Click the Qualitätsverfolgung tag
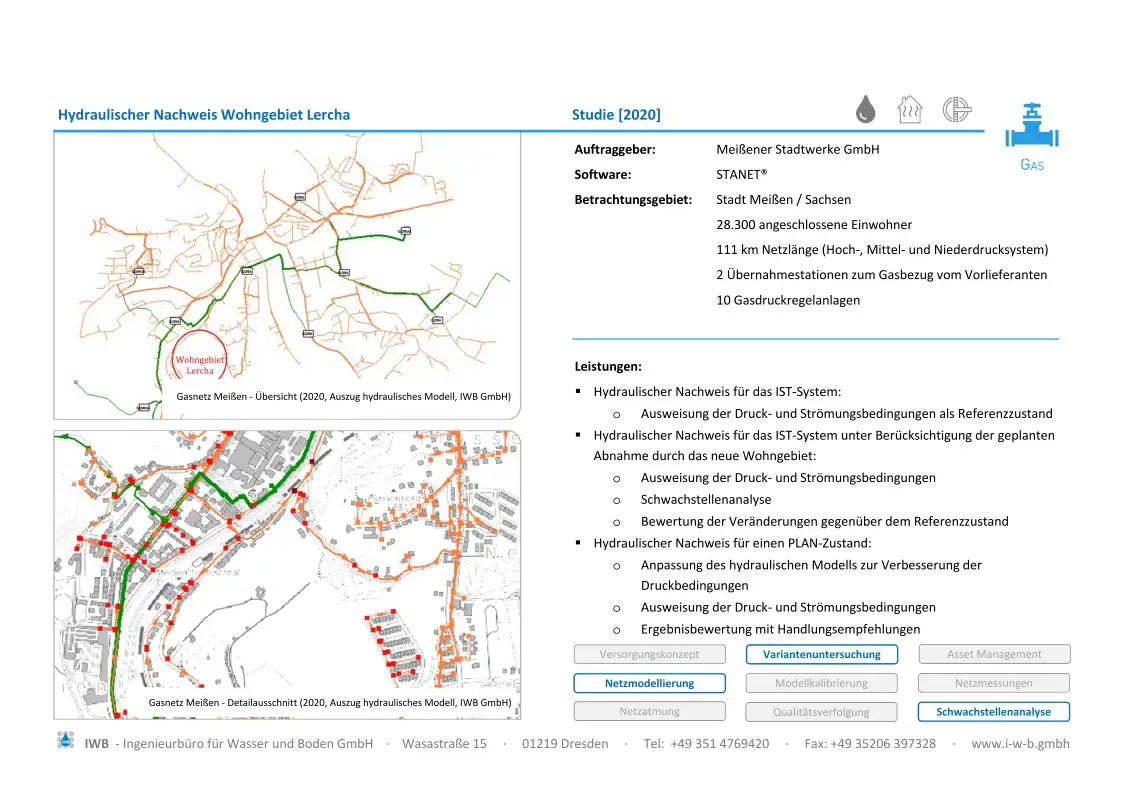This screenshot has height=793, width=1123. tap(822, 712)
